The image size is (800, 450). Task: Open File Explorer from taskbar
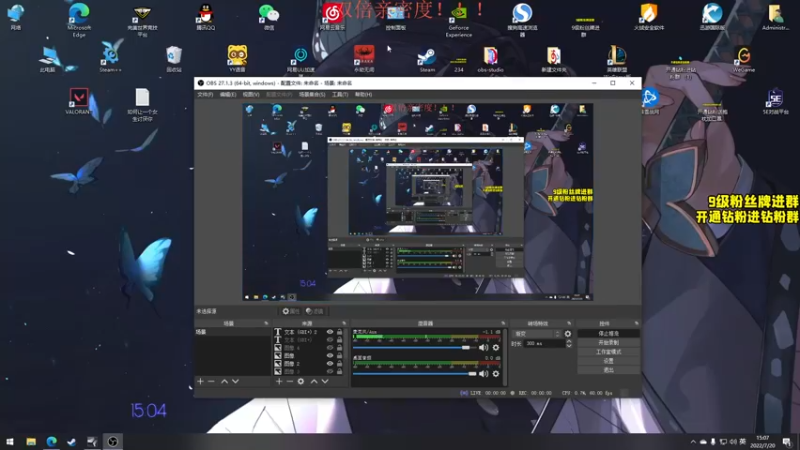pyautogui.click(x=31, y=441)
